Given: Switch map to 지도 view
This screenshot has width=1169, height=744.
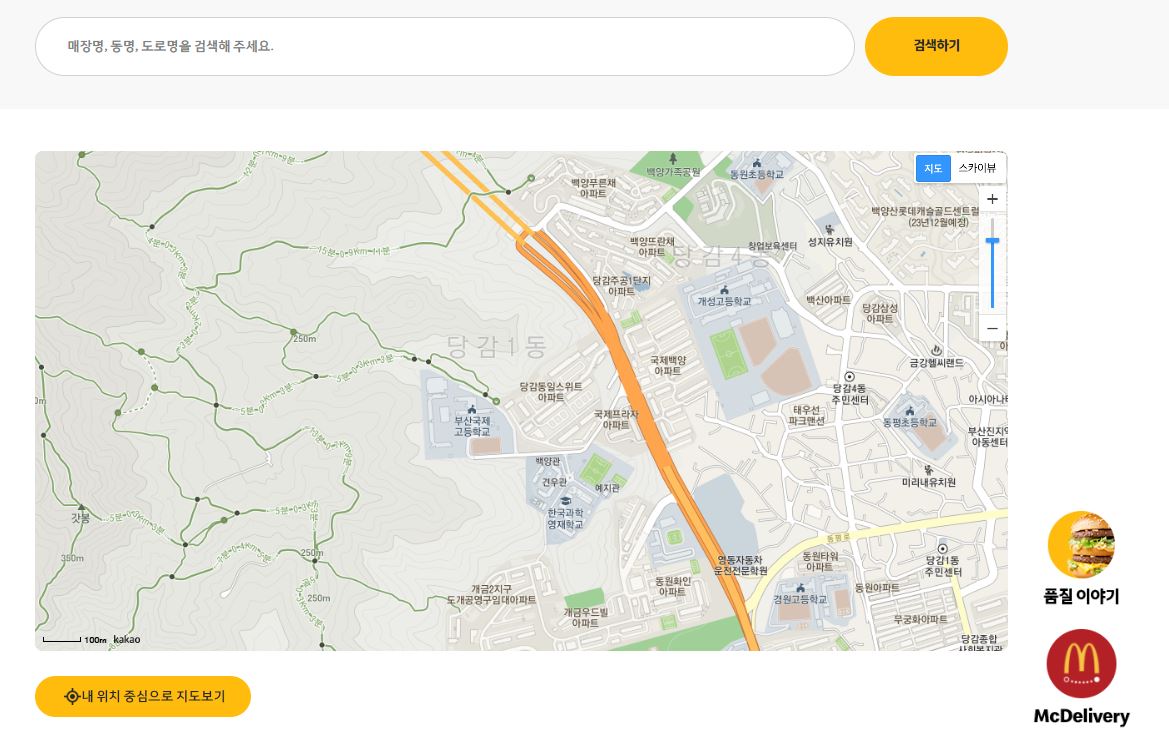Looking at the screenshot, I should (x=933, y=168).
